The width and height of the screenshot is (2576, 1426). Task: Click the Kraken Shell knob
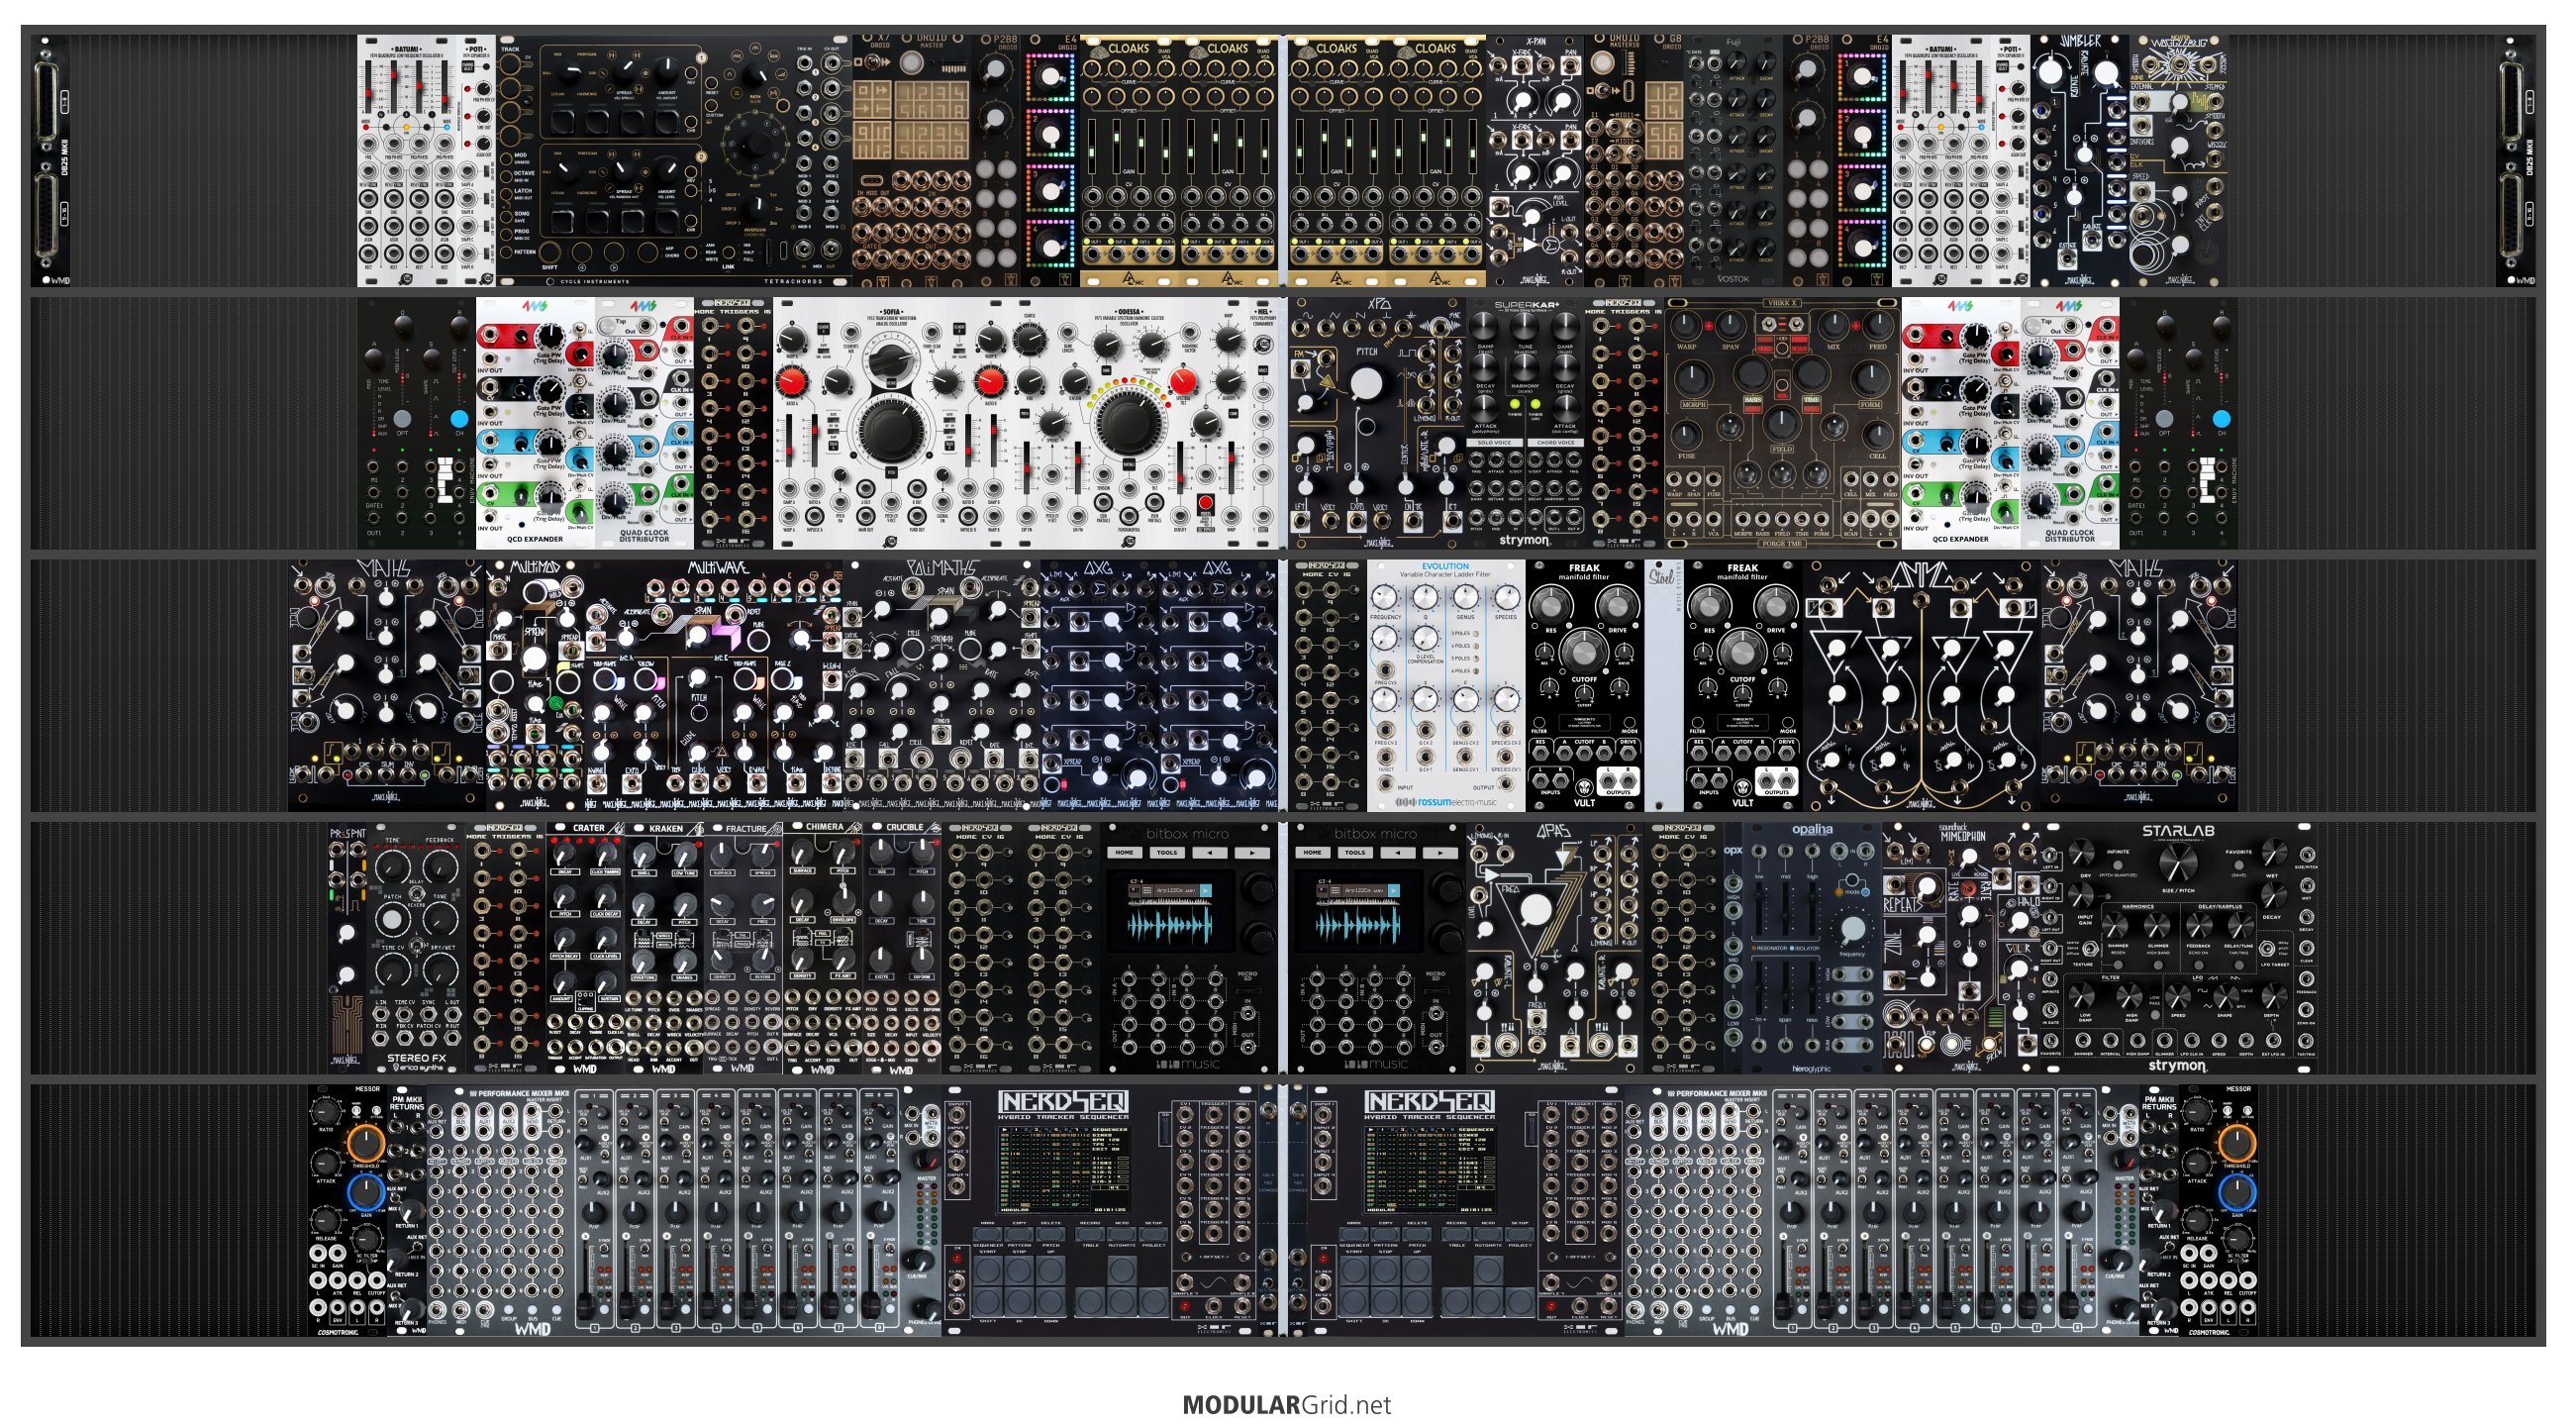click(645, 856)
